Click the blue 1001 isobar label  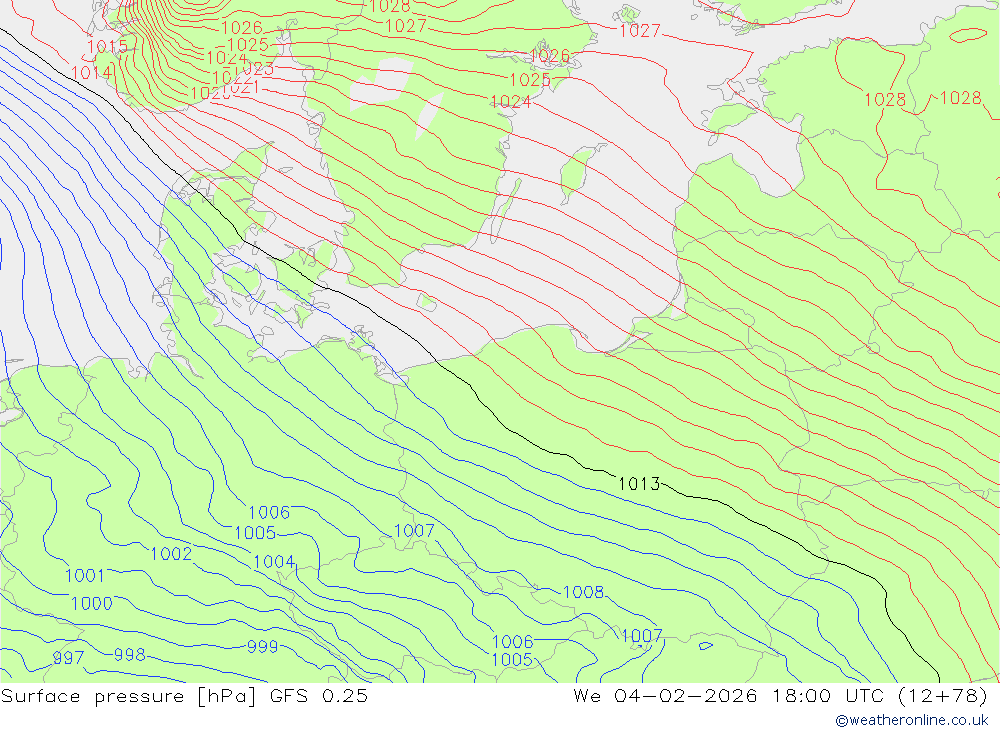[x=85, y=576]
